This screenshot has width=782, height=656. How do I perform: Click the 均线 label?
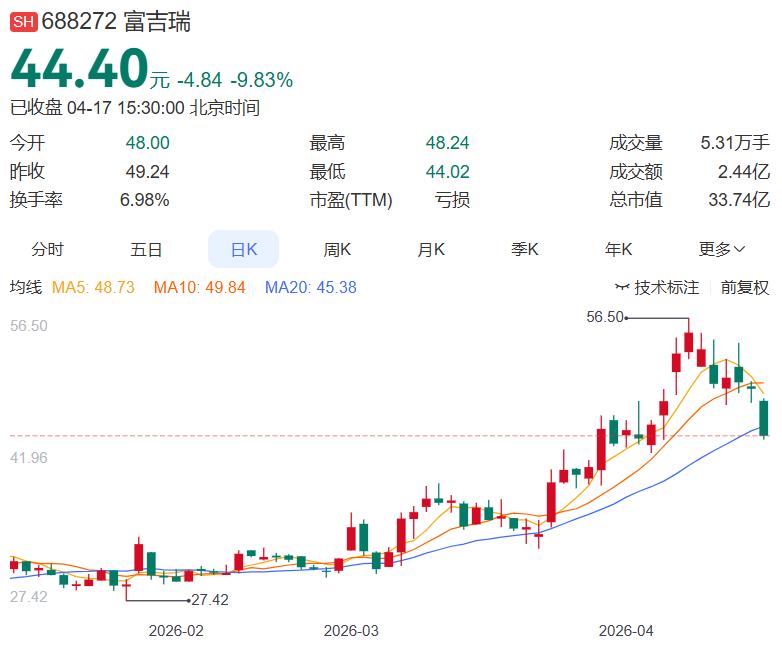[26, 287]
